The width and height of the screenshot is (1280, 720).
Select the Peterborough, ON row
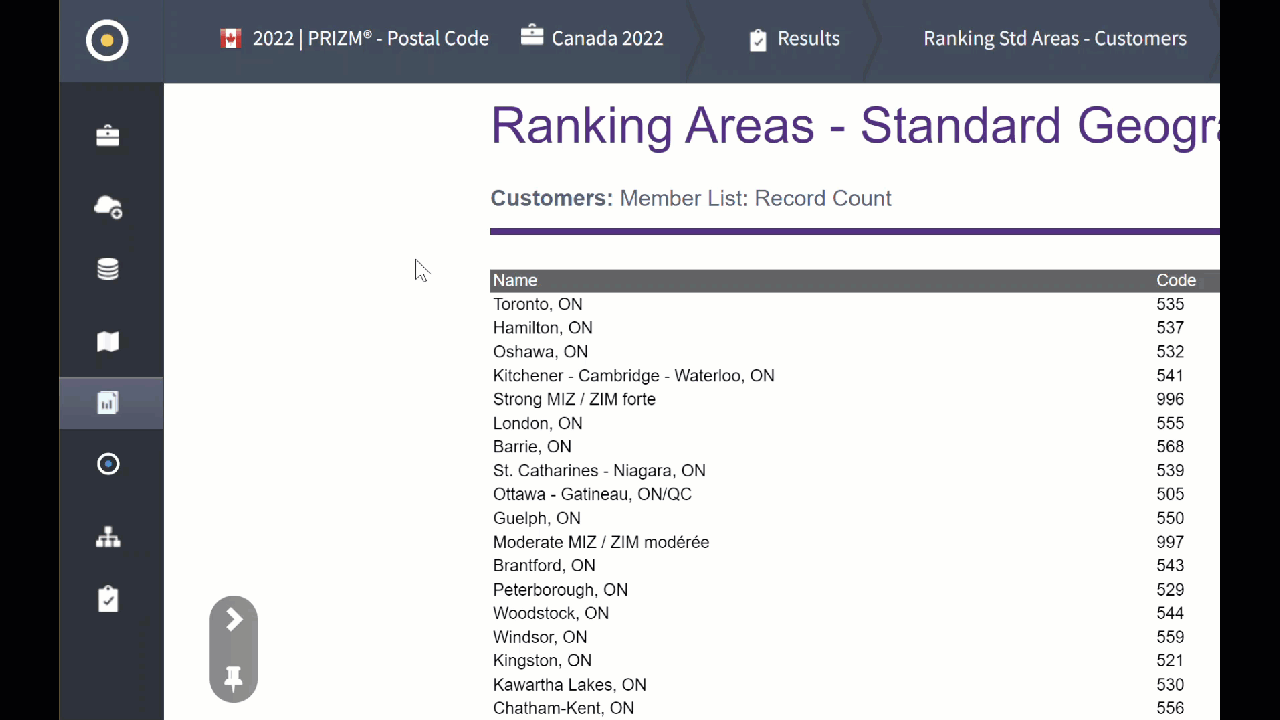(x=855, y=590)
